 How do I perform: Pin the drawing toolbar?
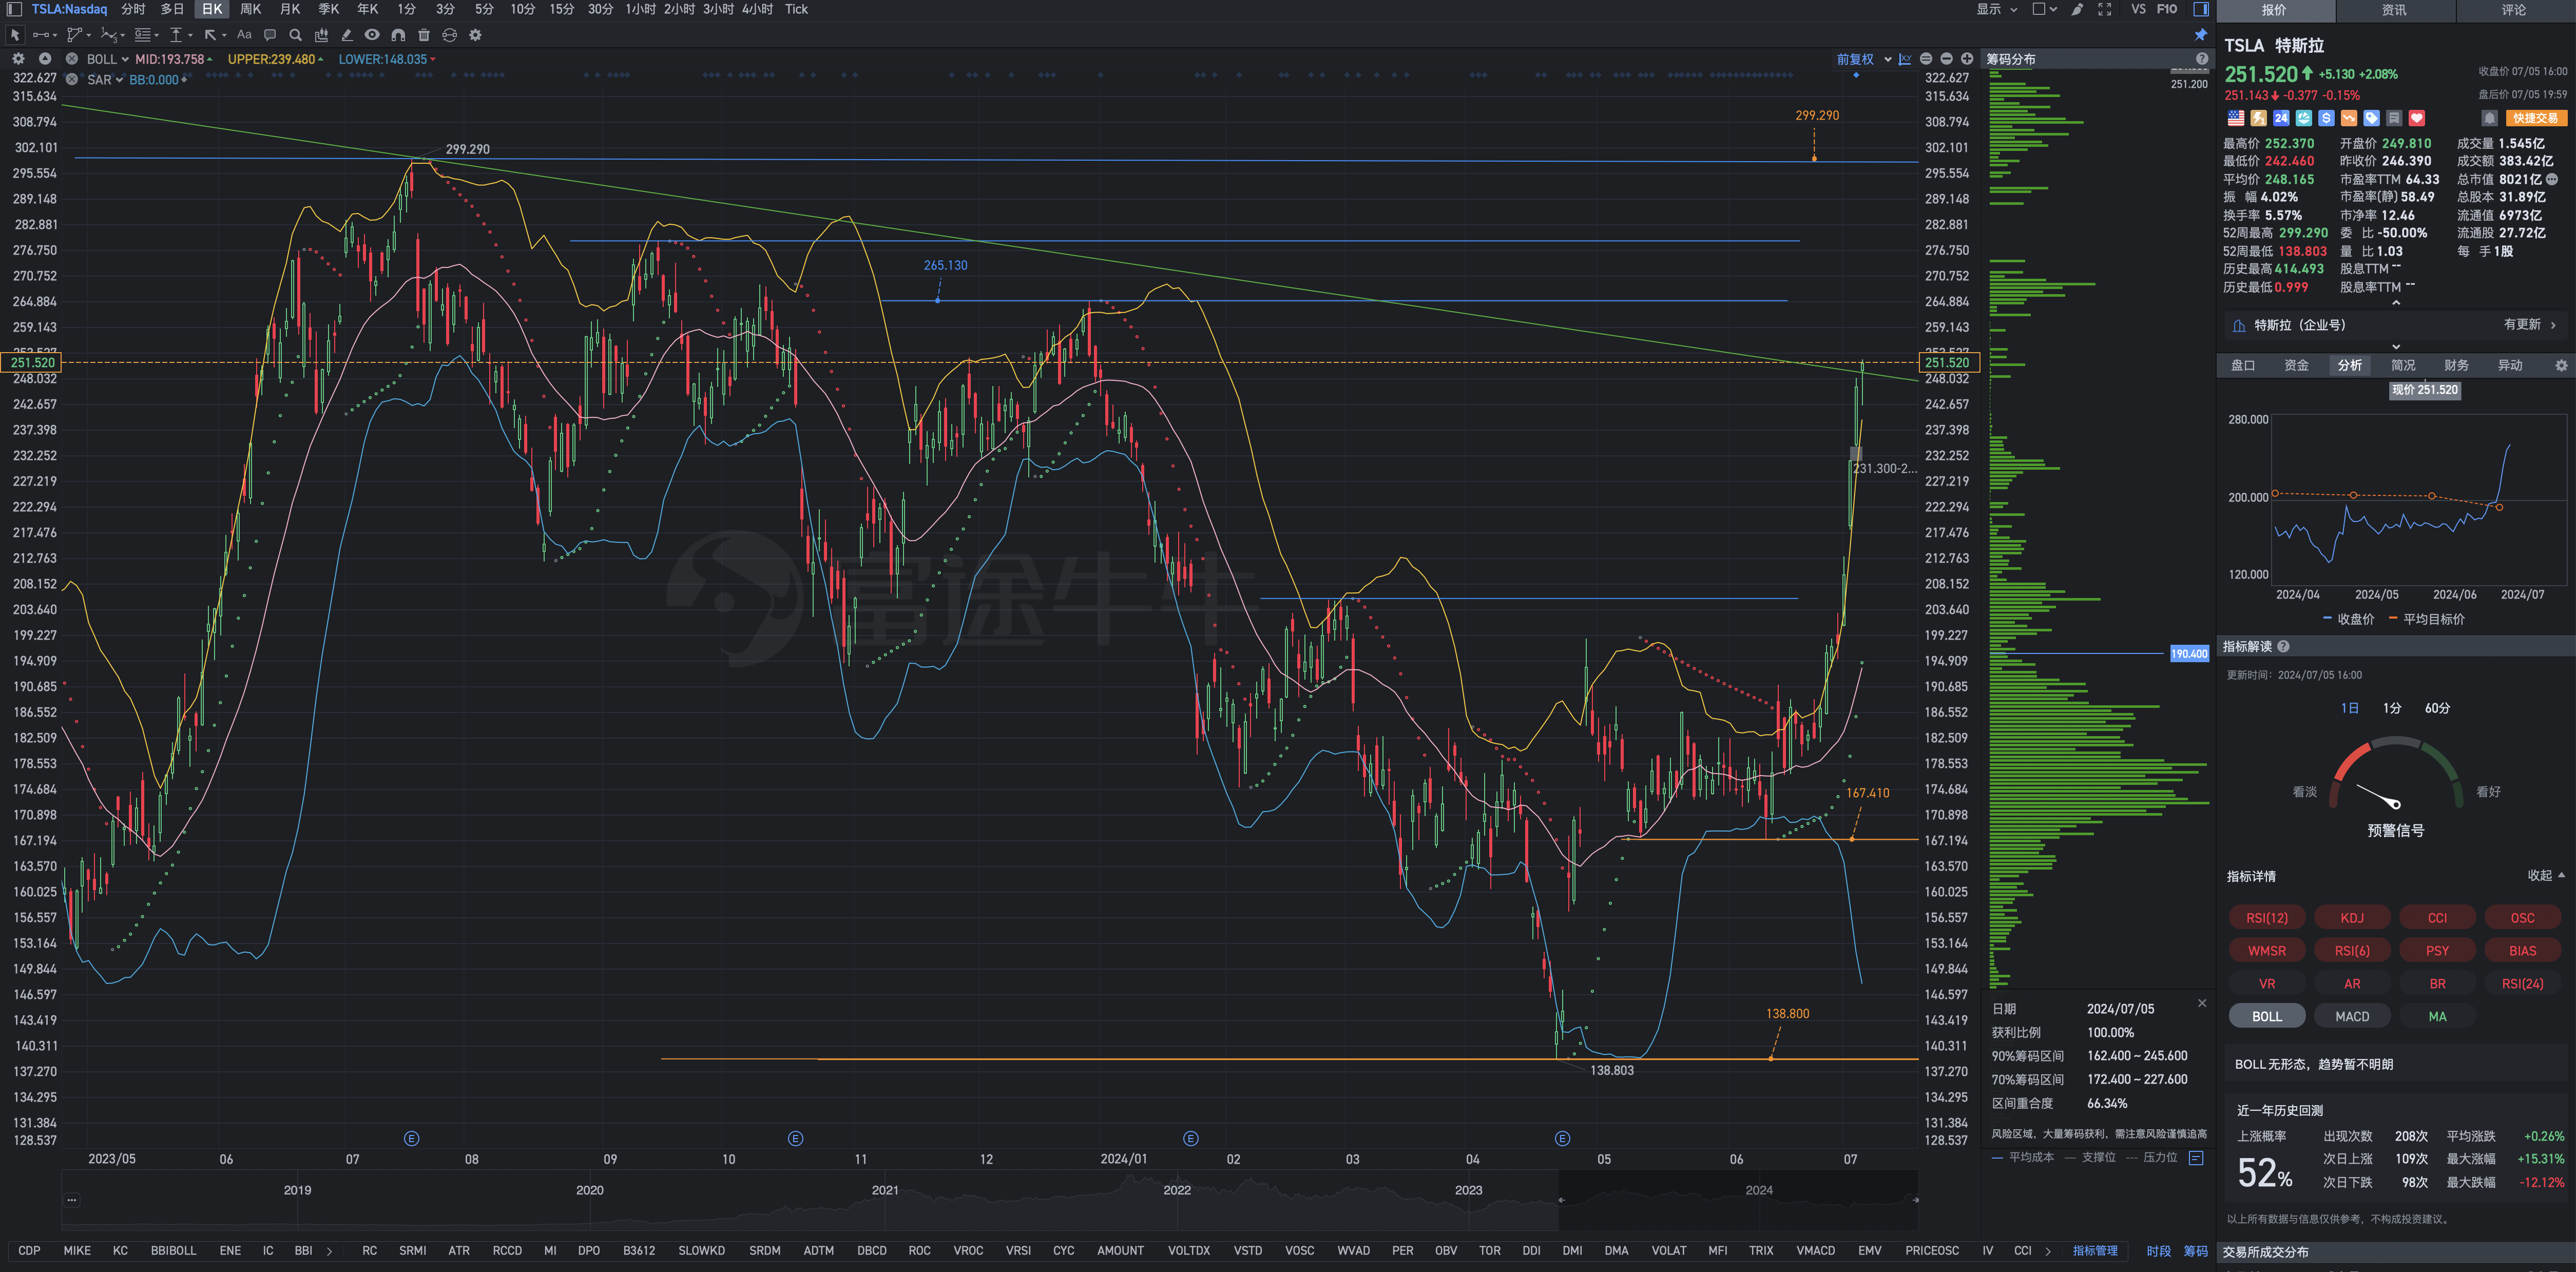pyautogui.click(x=2201, y=35)
